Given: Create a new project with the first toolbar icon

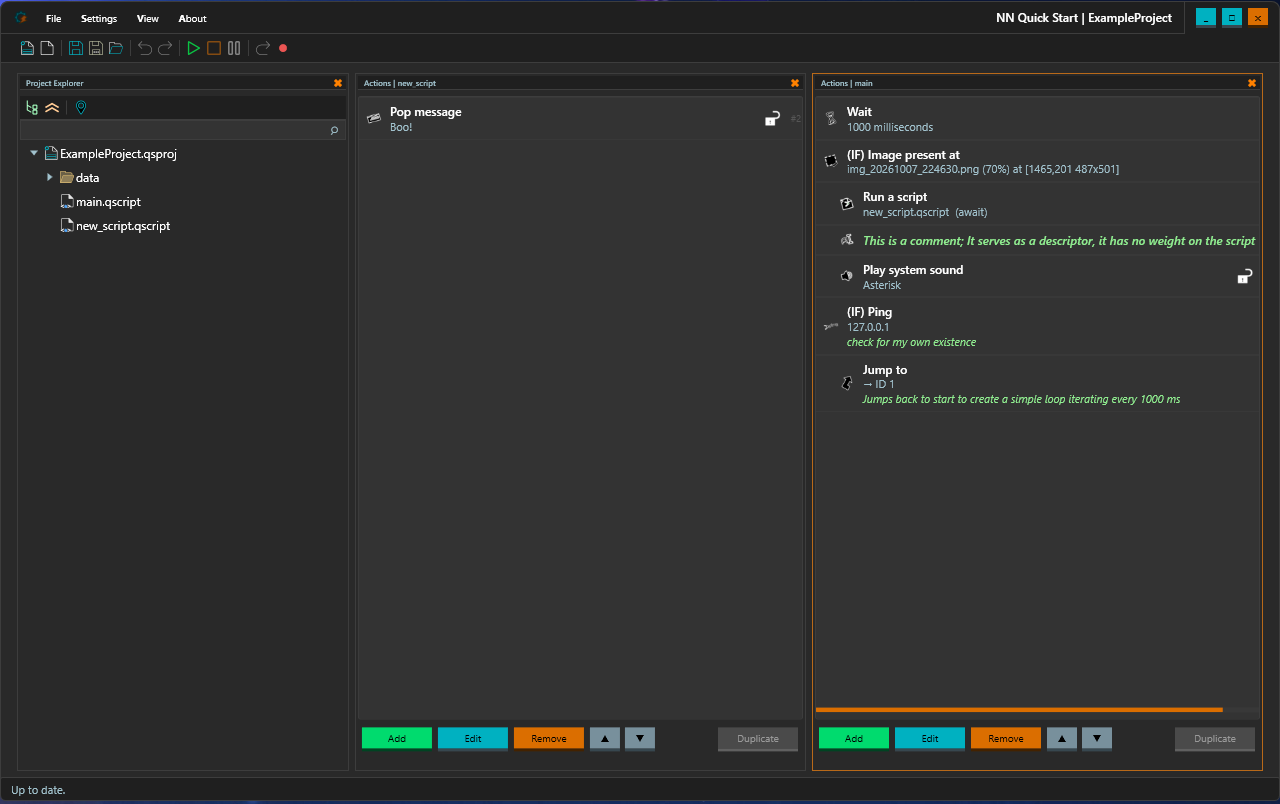Looking at the screenshot, I should [28, 48].
